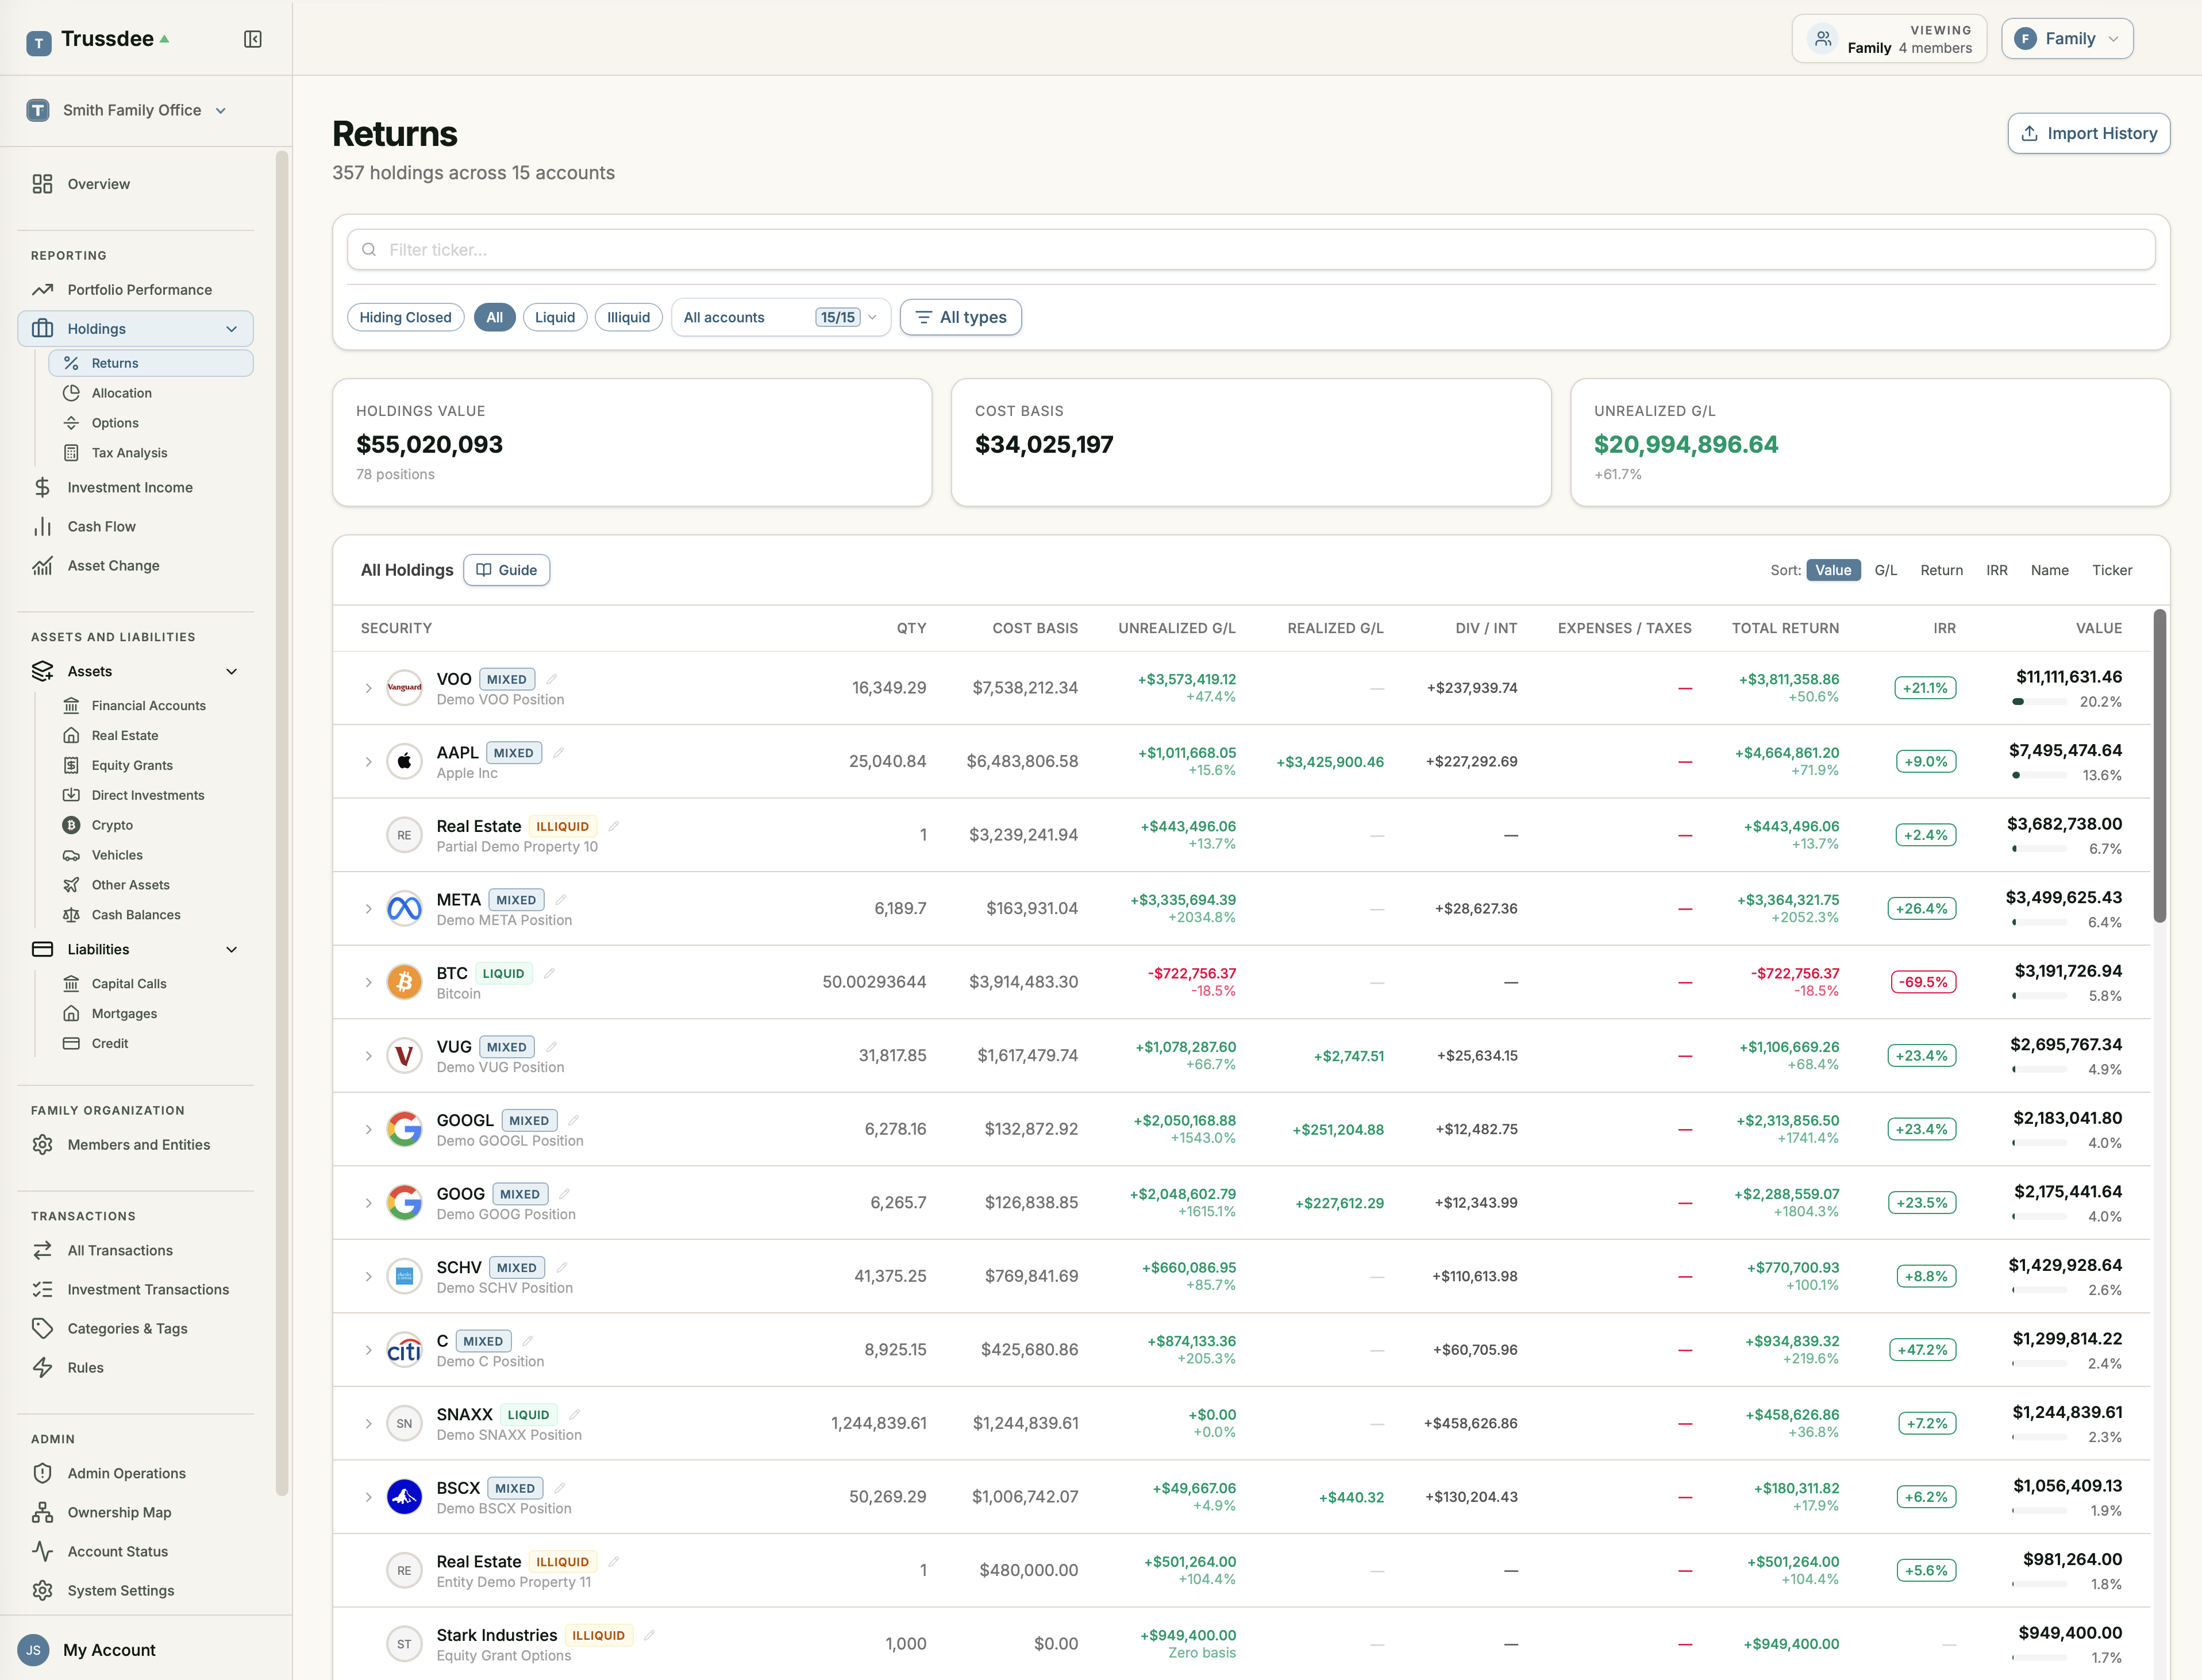Open the All types filter dropdown

(960, 317)
